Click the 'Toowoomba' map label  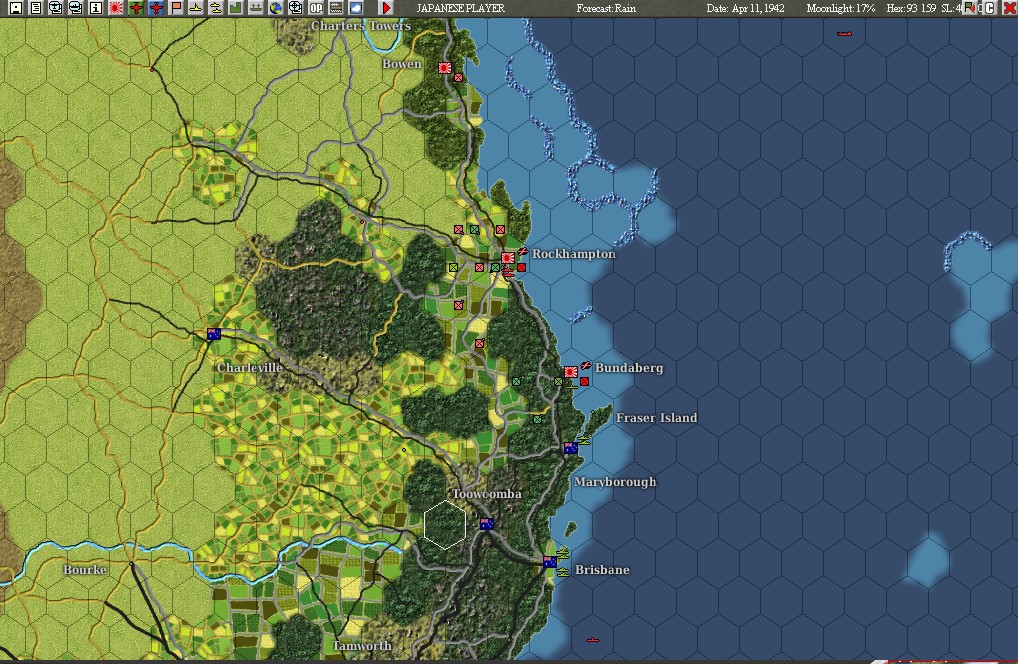pyautogui.click(x=487, y=493)
